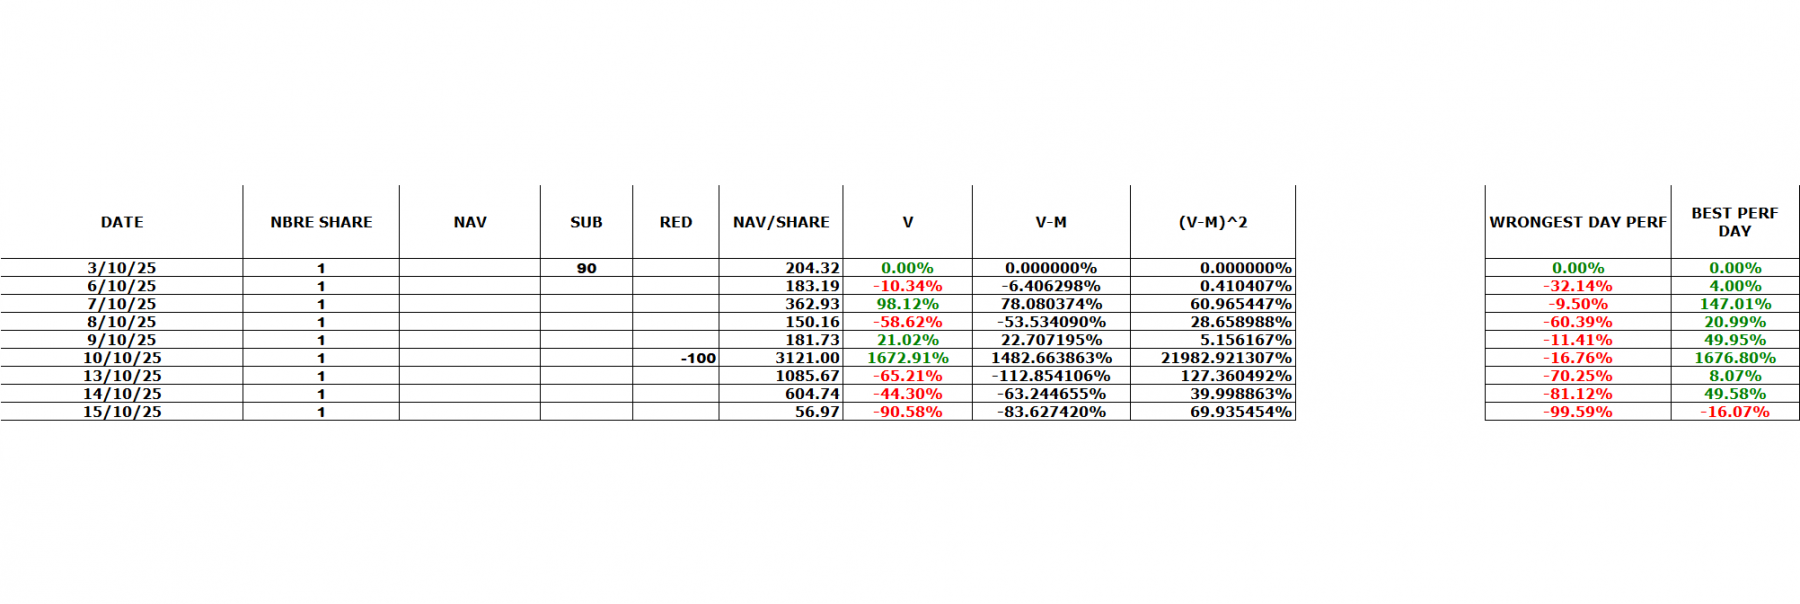1800x604 pixels.
Task: Click the -99.59% wrongest day cell
Action: point(1577,412)
